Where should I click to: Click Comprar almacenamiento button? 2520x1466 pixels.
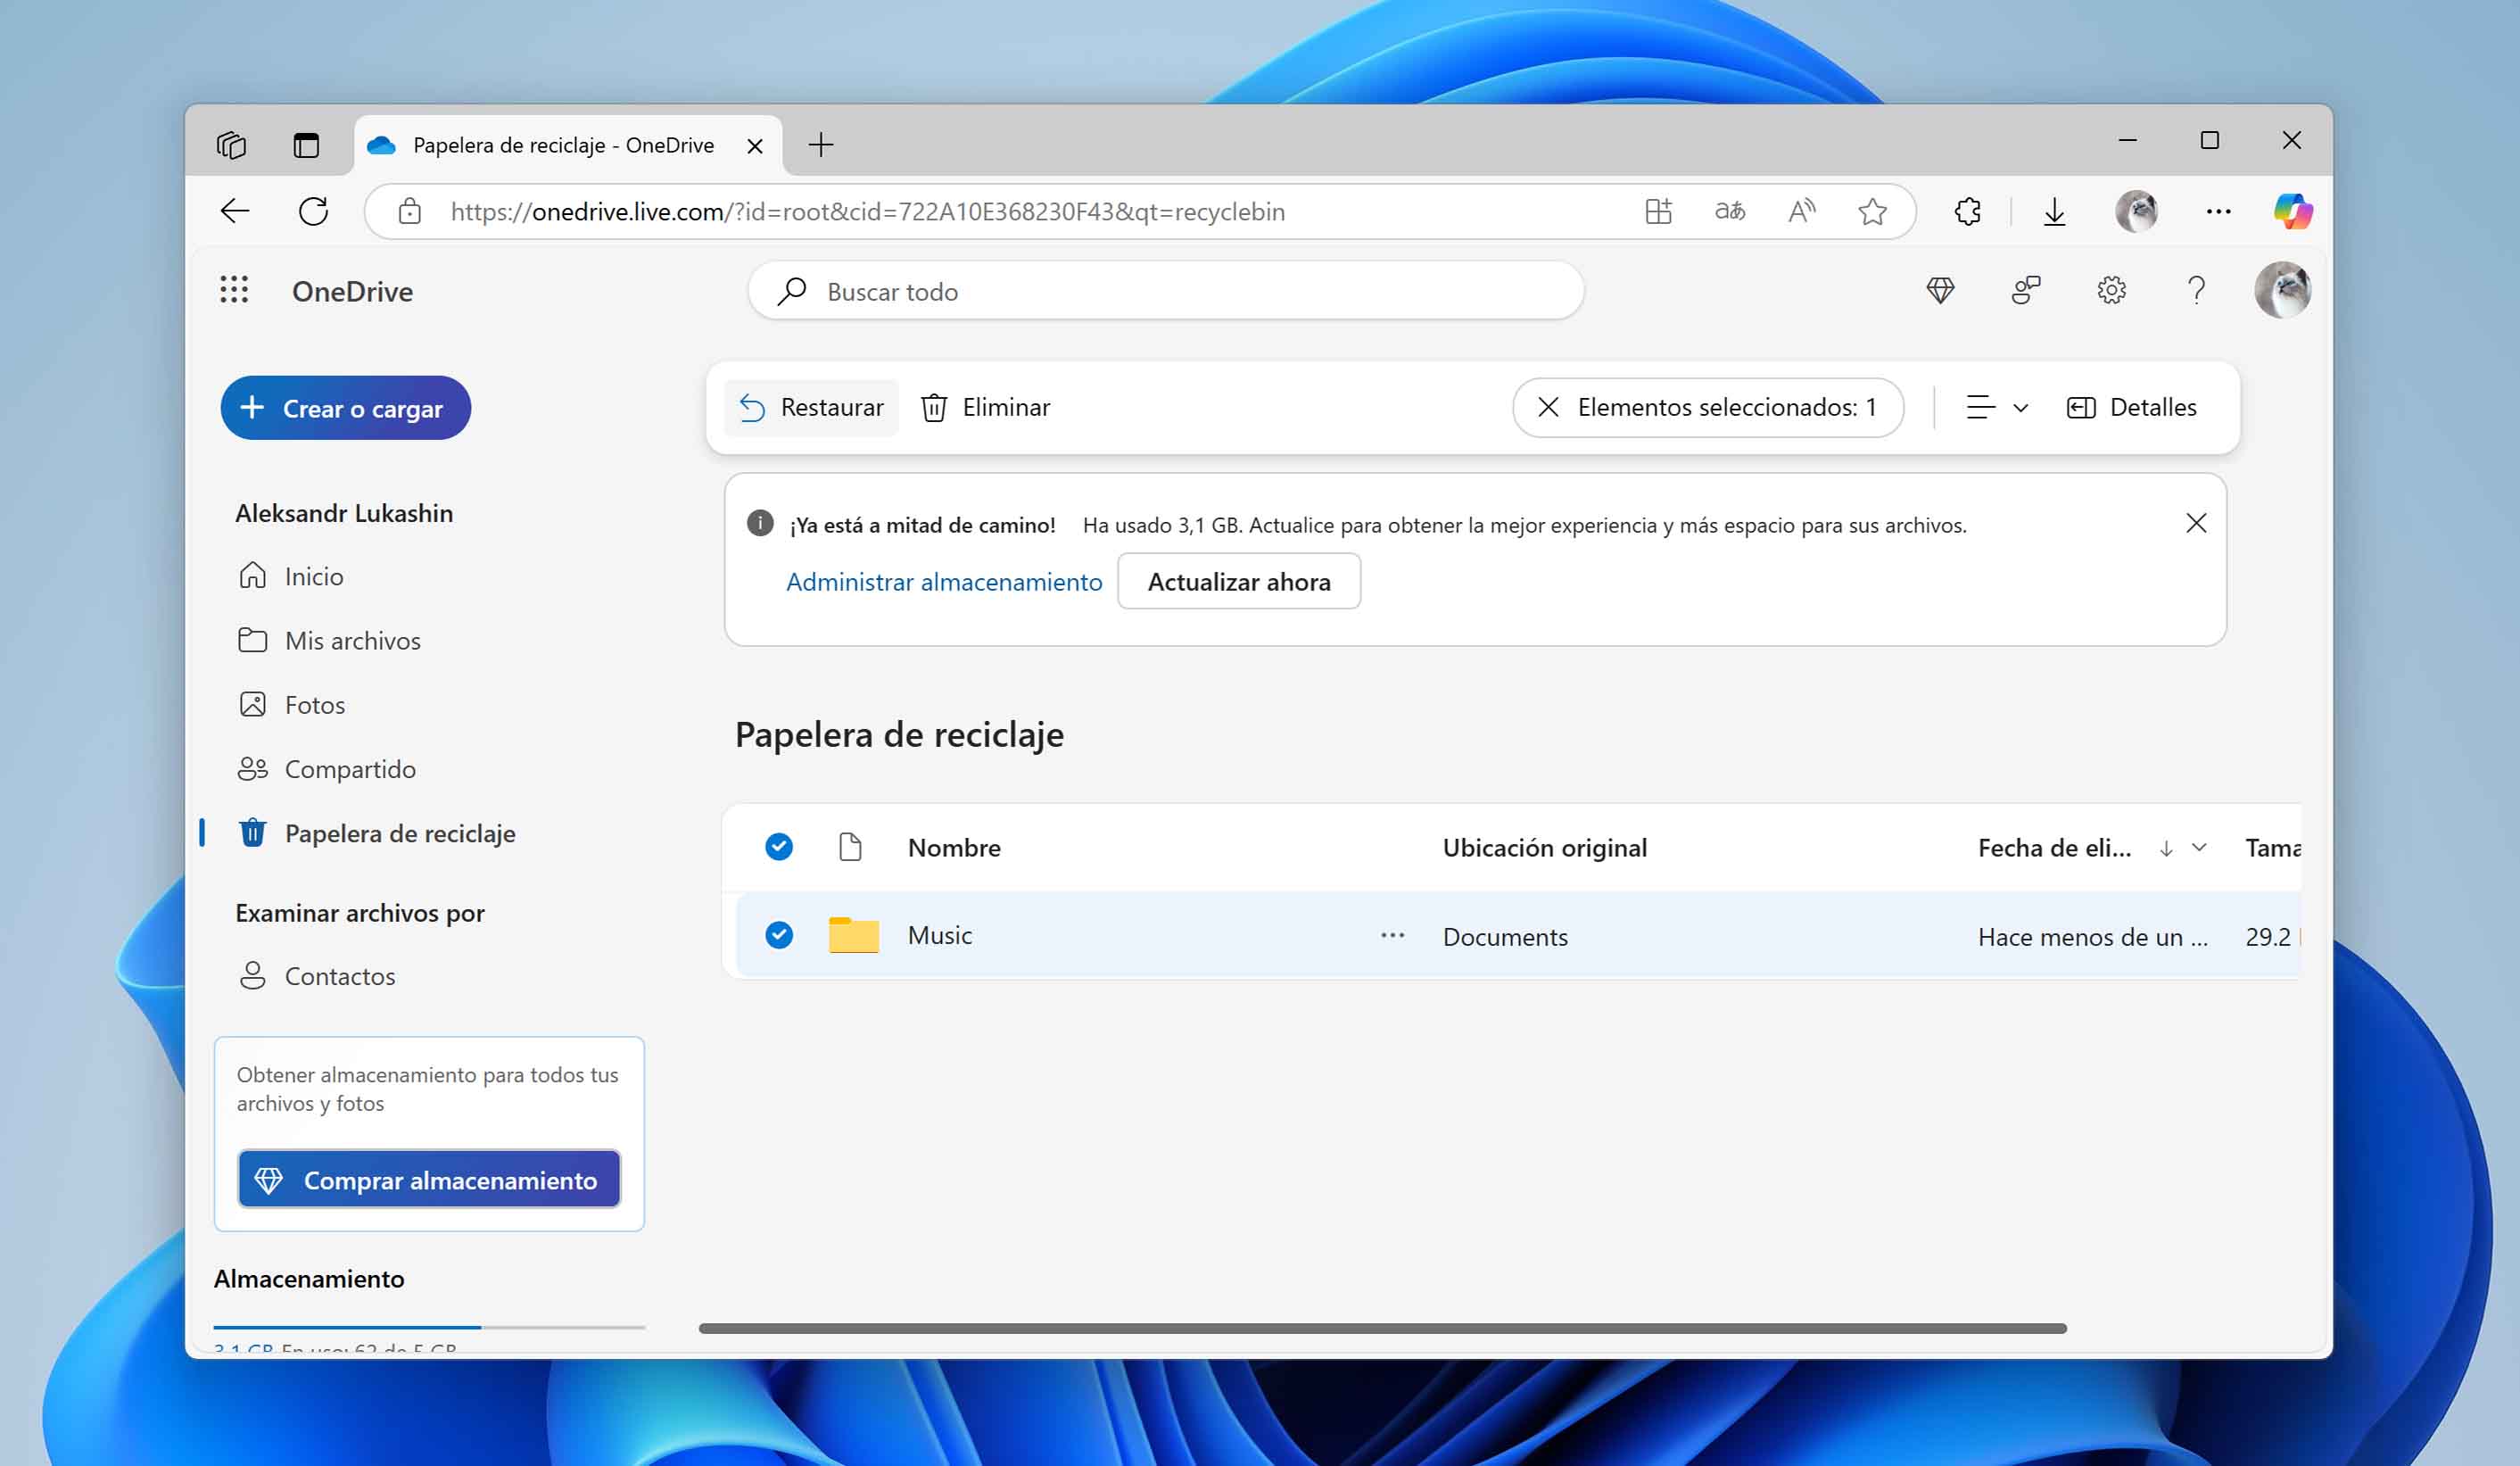click(429, 1180)
